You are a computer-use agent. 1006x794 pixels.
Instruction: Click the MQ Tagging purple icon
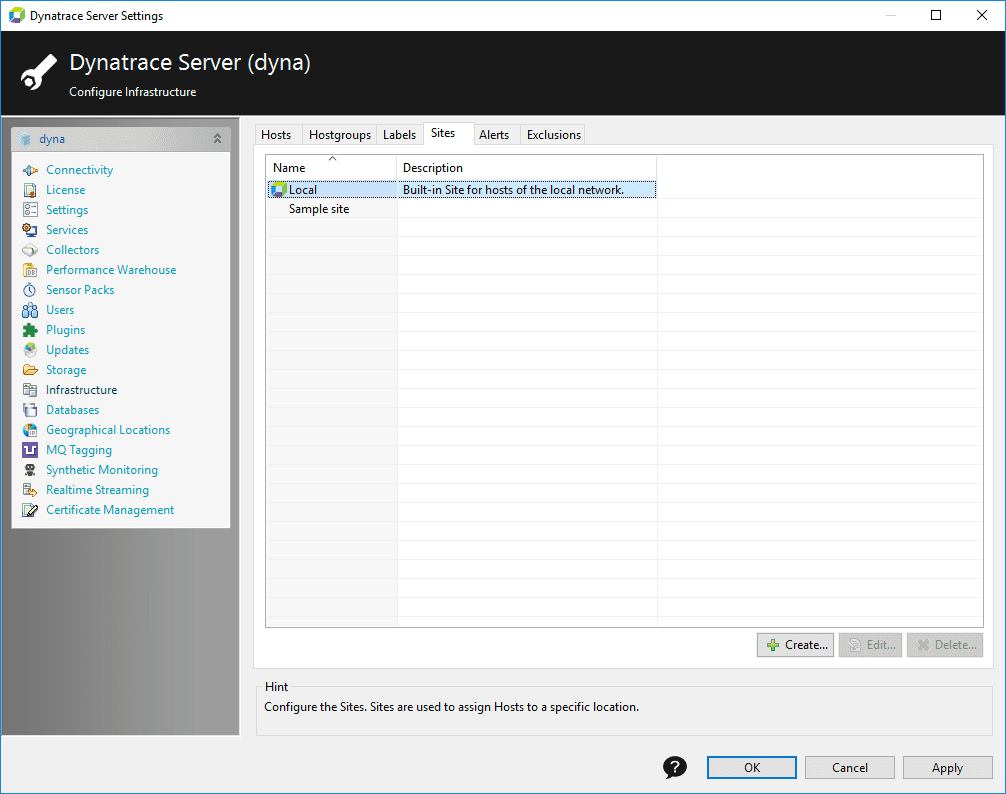click(30, 450)
